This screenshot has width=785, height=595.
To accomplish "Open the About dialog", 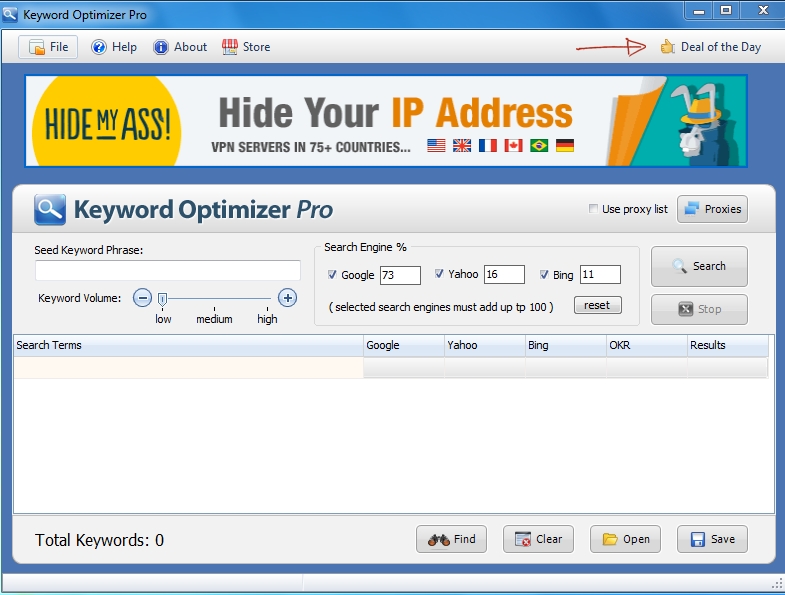I will point(180,47).
